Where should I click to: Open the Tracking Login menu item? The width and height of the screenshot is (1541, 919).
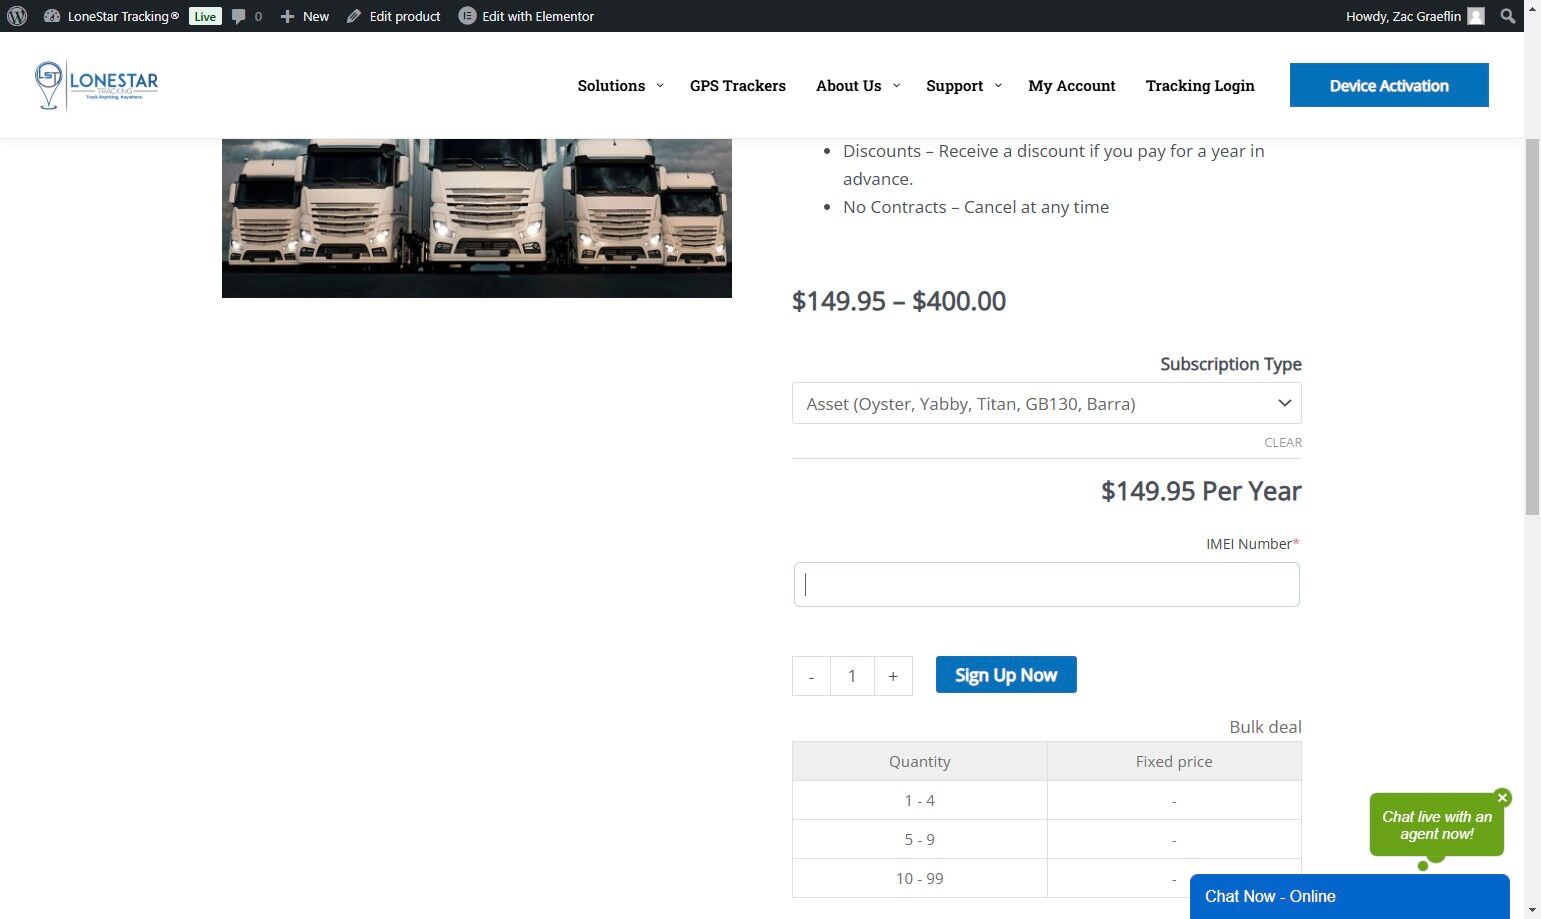click(x=1200, y=86)
